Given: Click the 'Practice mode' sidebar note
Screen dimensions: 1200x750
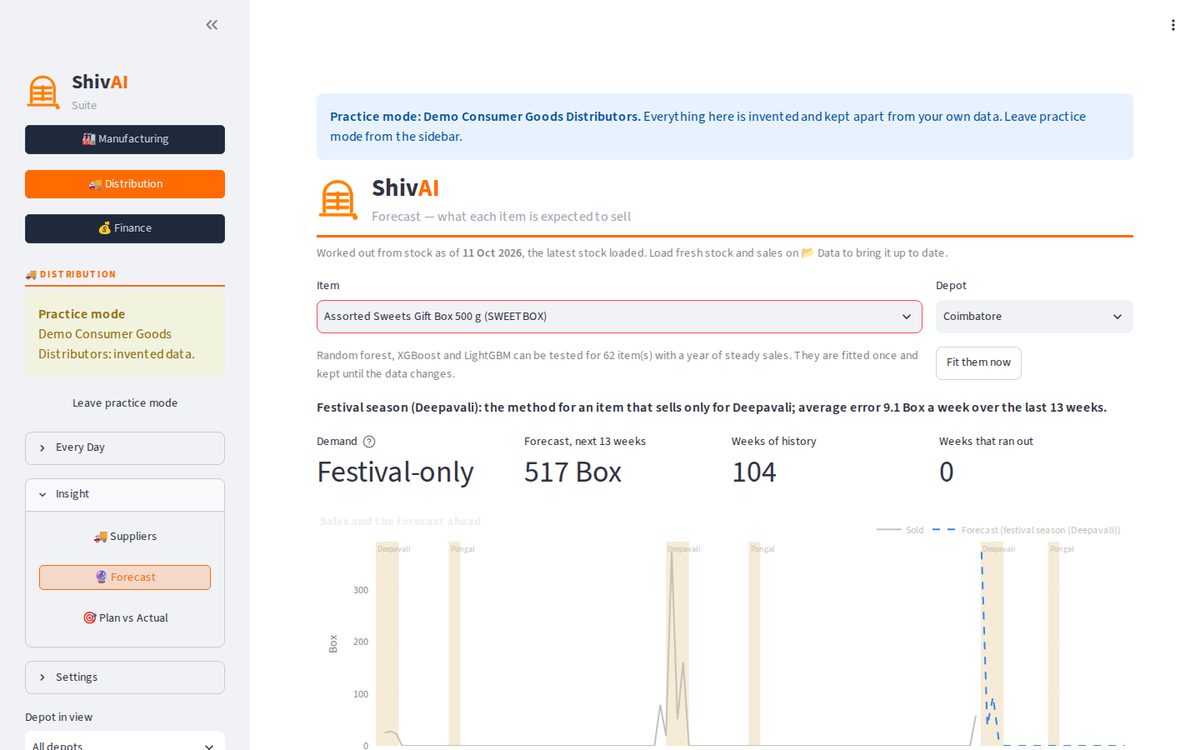Looking at the screenshot, I should coord(125,334).
